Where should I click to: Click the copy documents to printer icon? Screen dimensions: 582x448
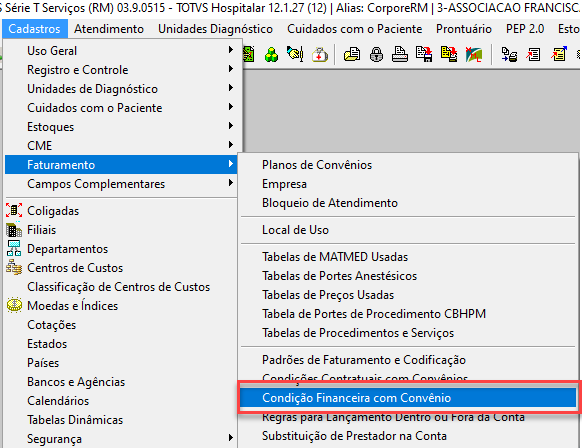[x=509, y=55]
